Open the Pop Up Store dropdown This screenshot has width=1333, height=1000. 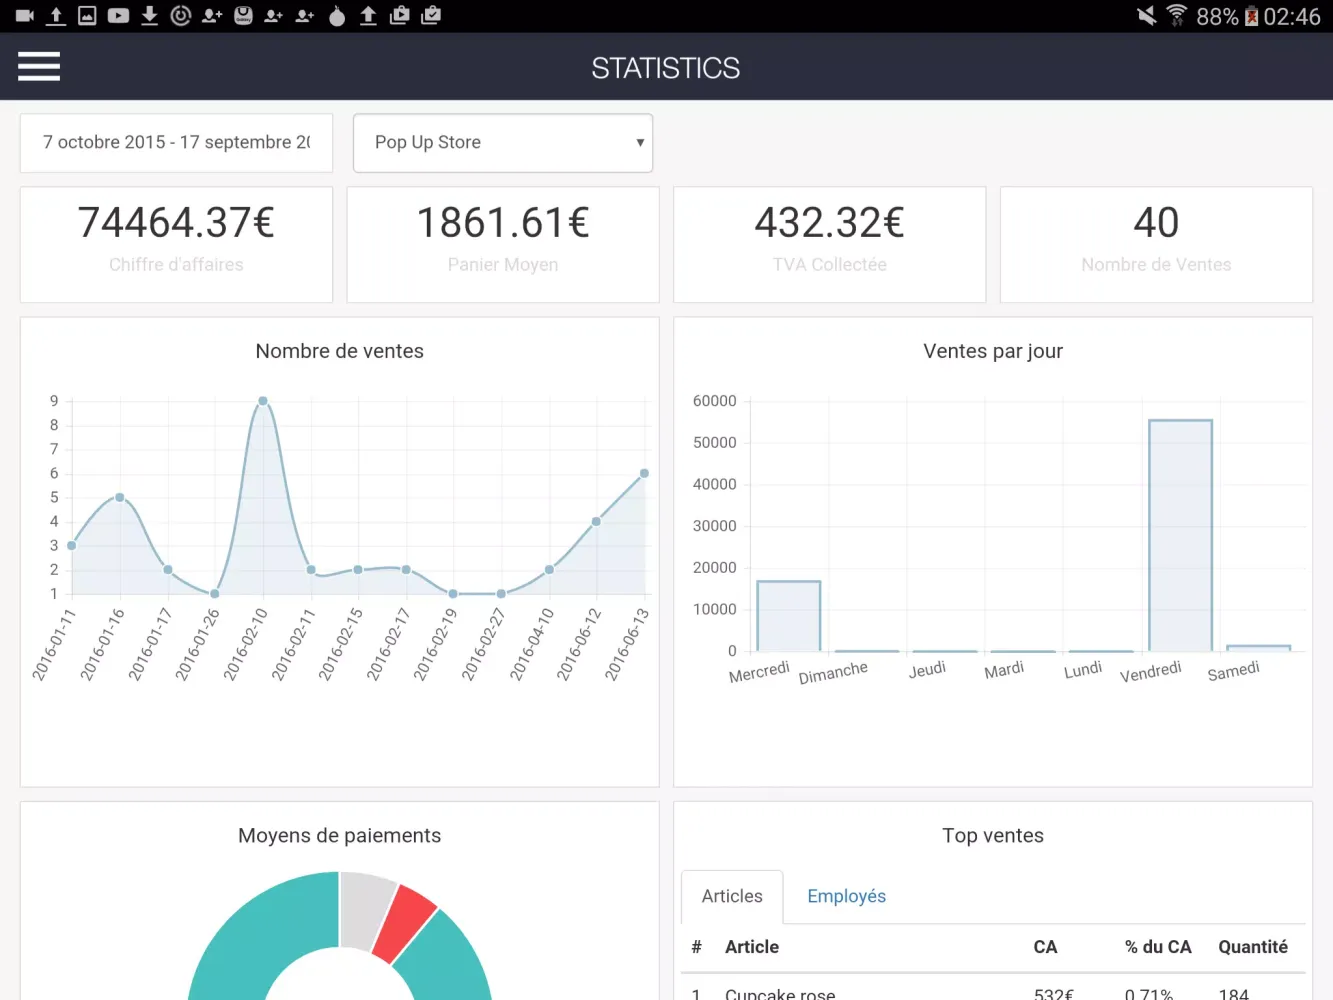point(503,143)
